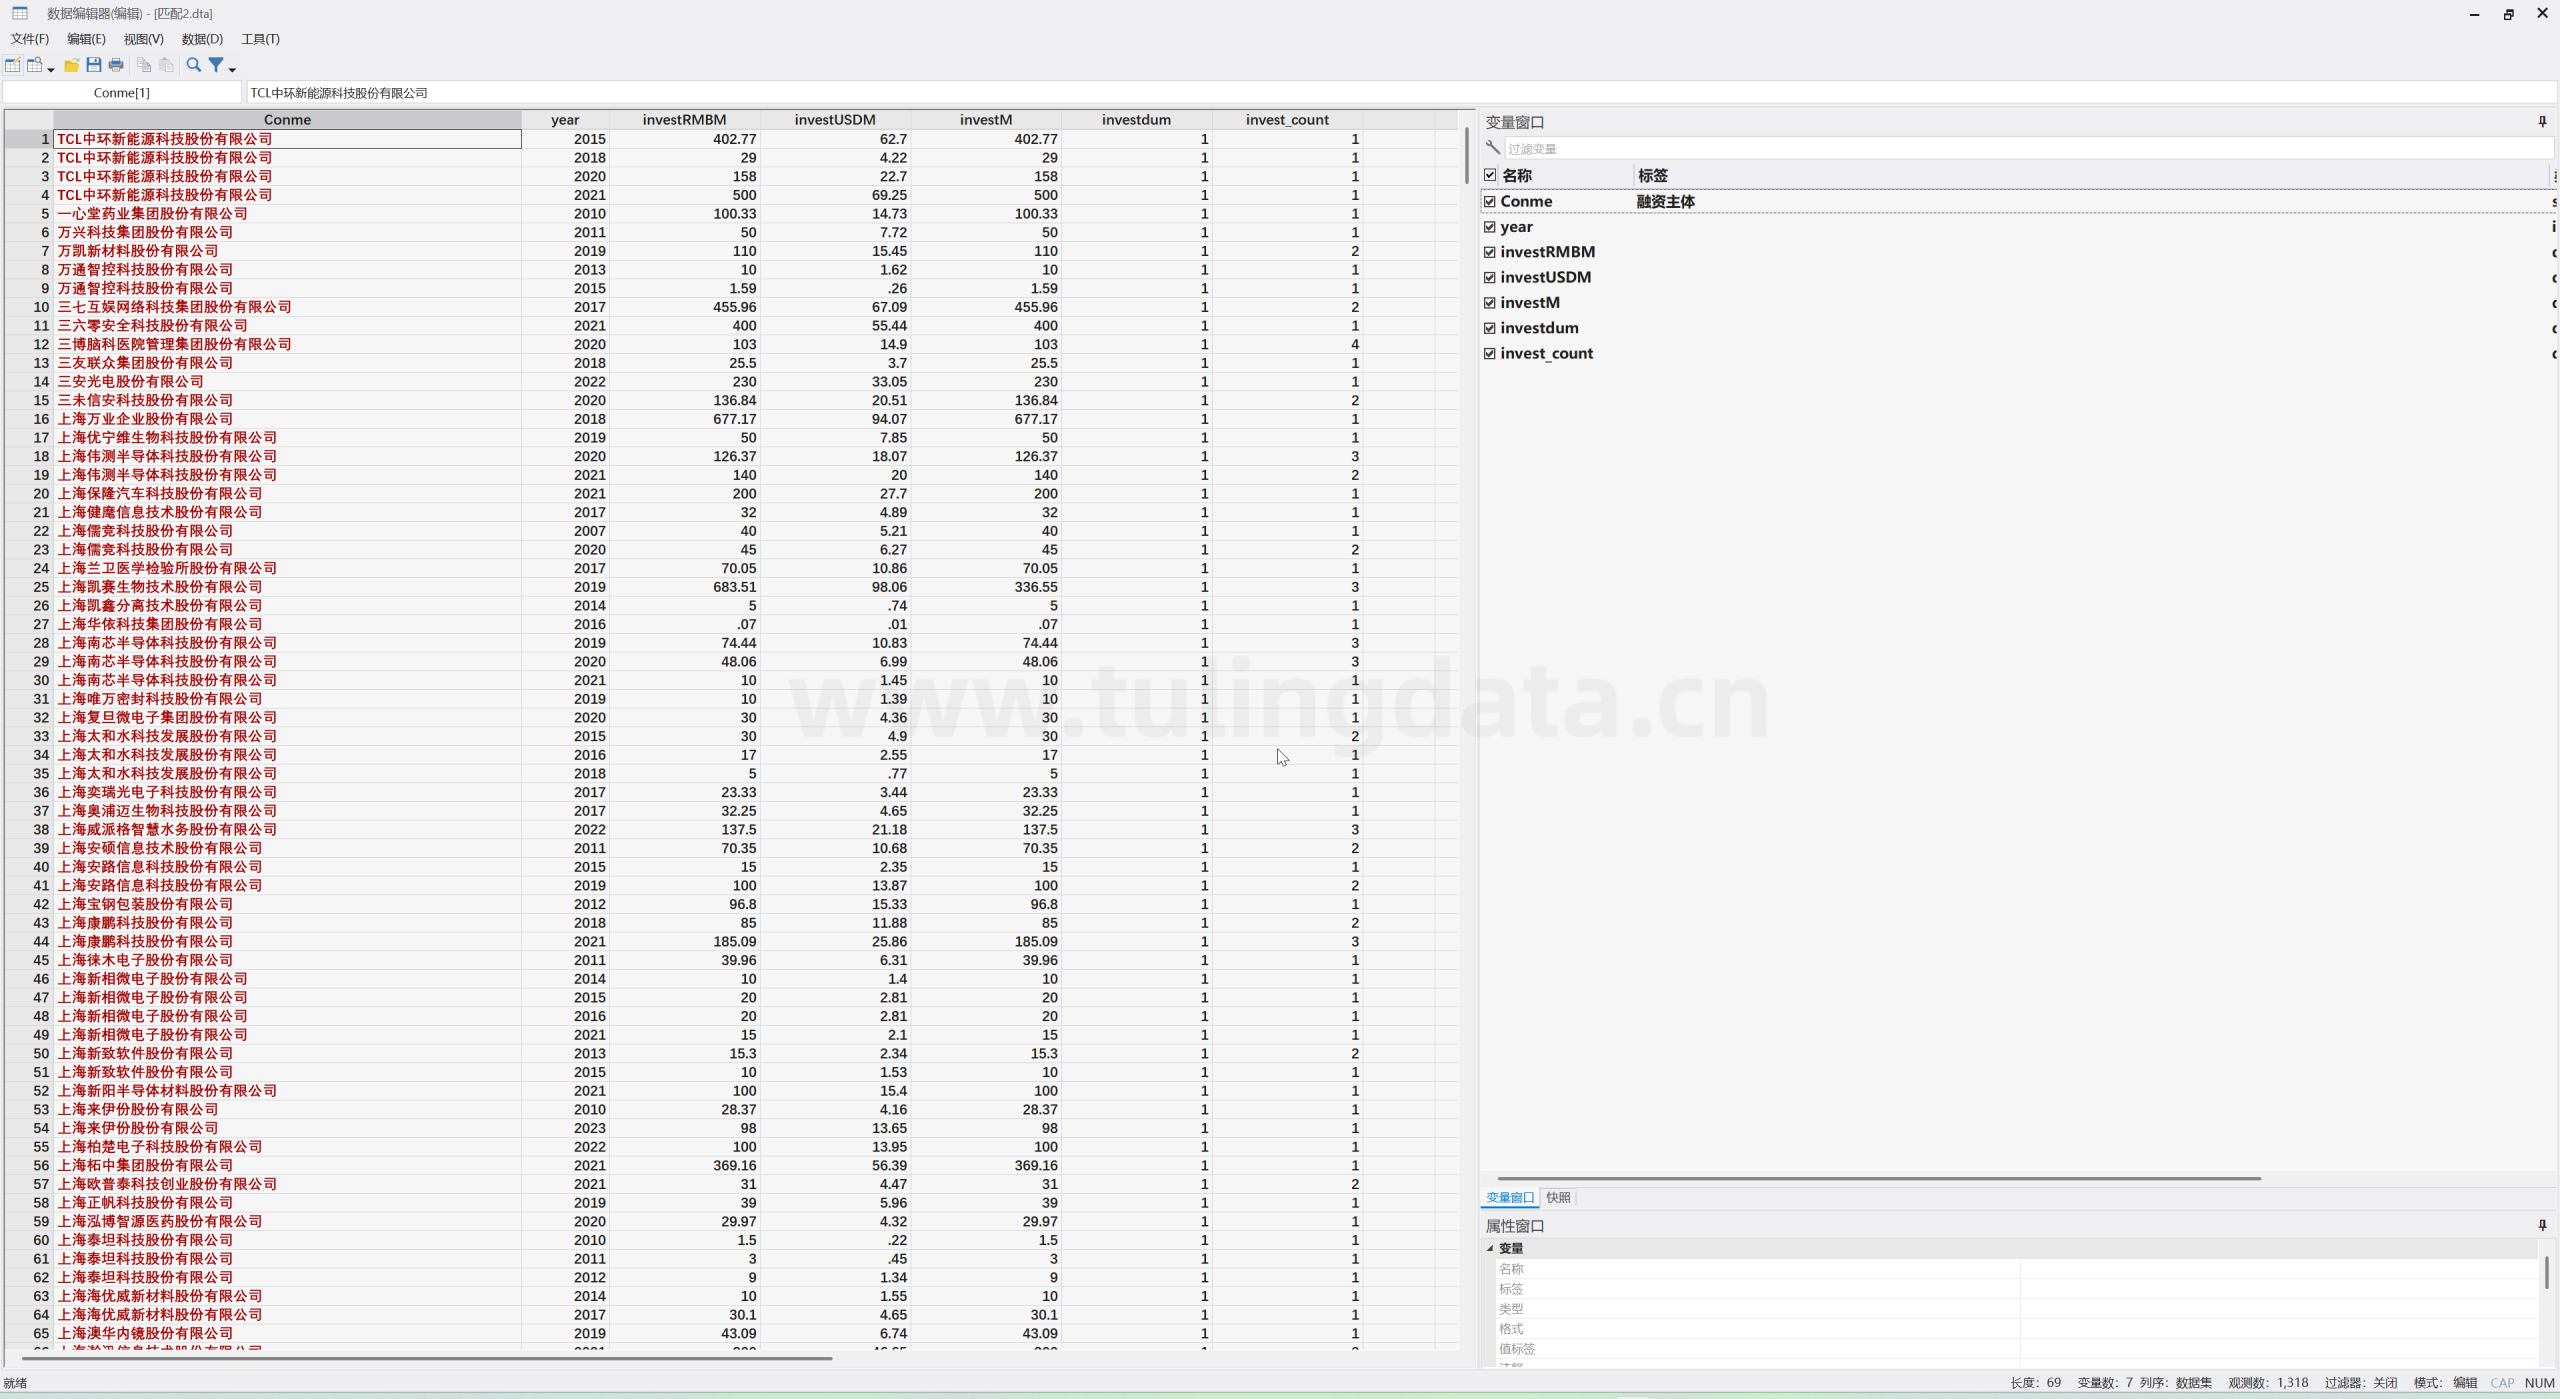Uncheck the year variable checkbox
The width and height of the screenshot is (2560, 1399).
1490,227
